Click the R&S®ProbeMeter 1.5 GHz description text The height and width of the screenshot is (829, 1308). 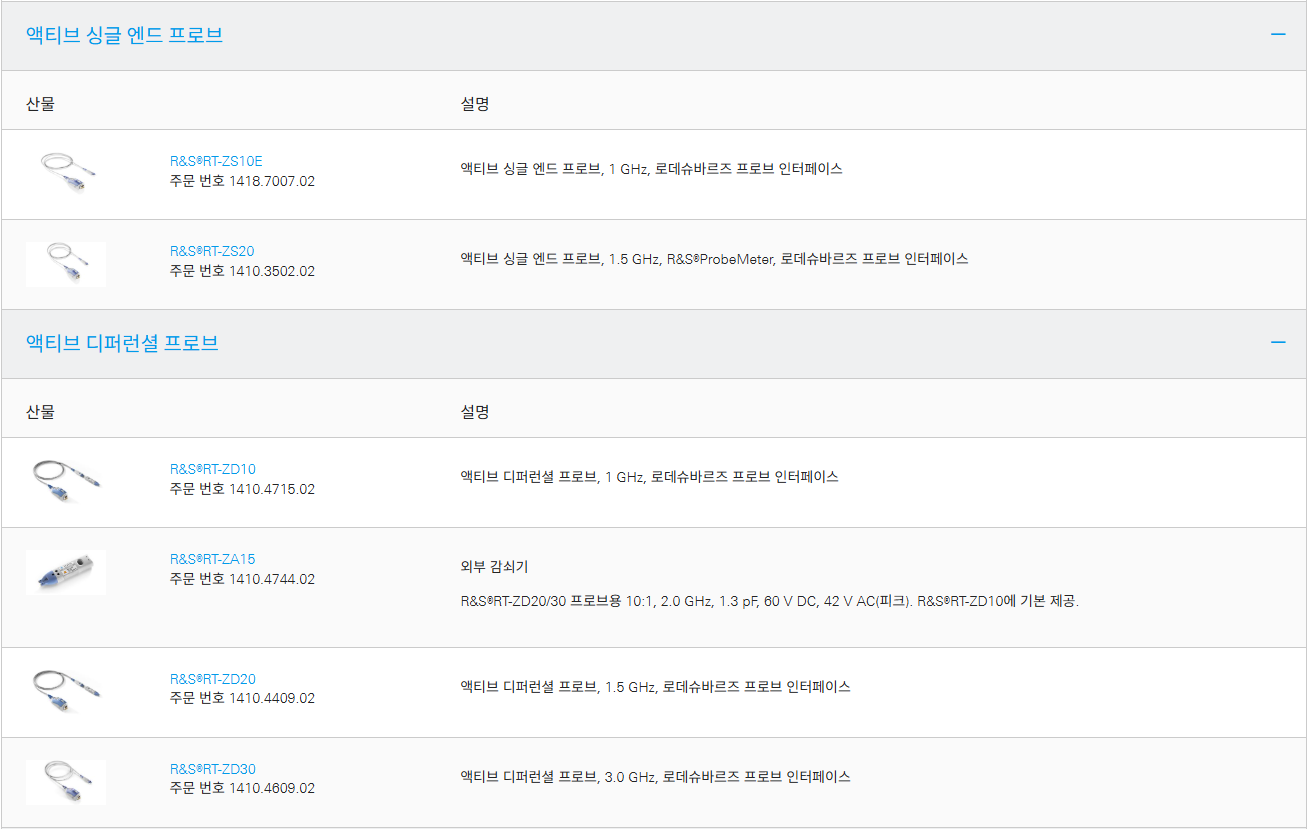pos(714,258)
